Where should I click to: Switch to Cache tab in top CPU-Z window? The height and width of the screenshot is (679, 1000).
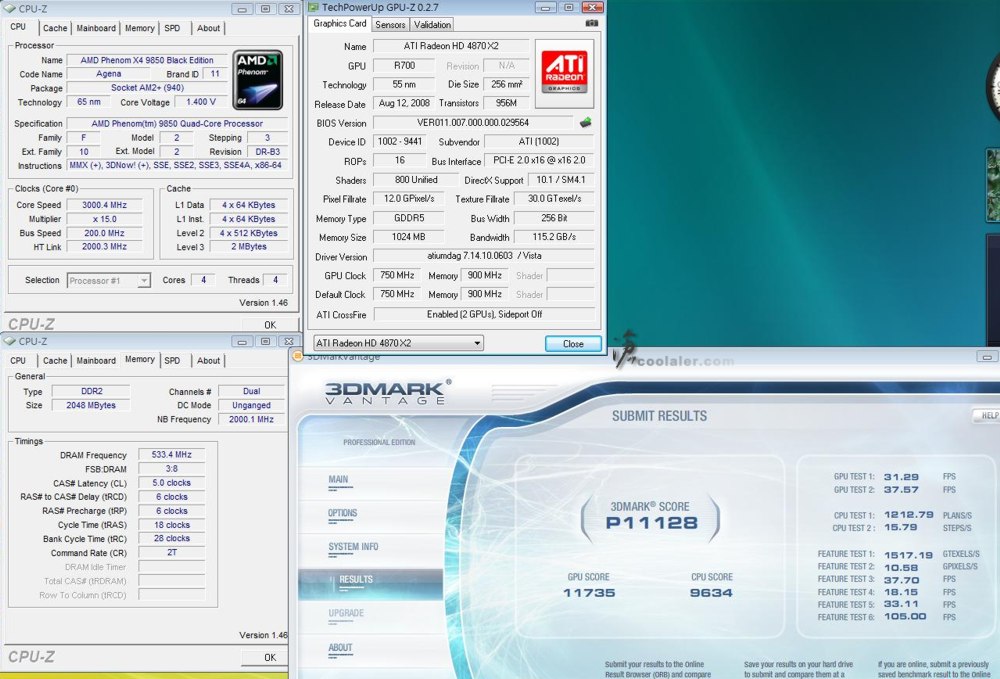tap(55, 28)
